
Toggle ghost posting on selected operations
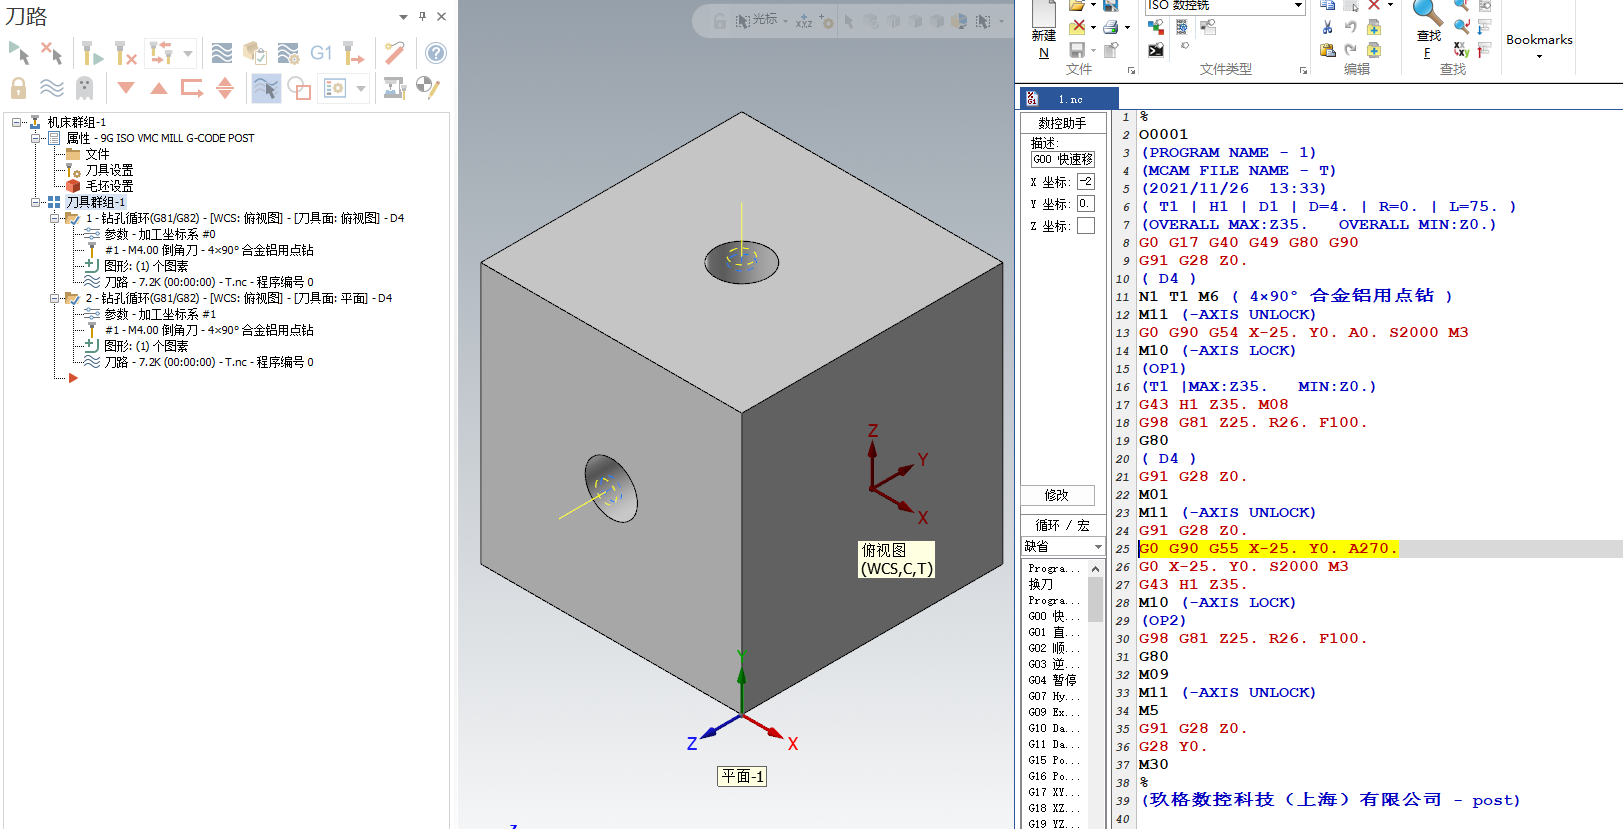pyautogui.click(x=85, y=88)
